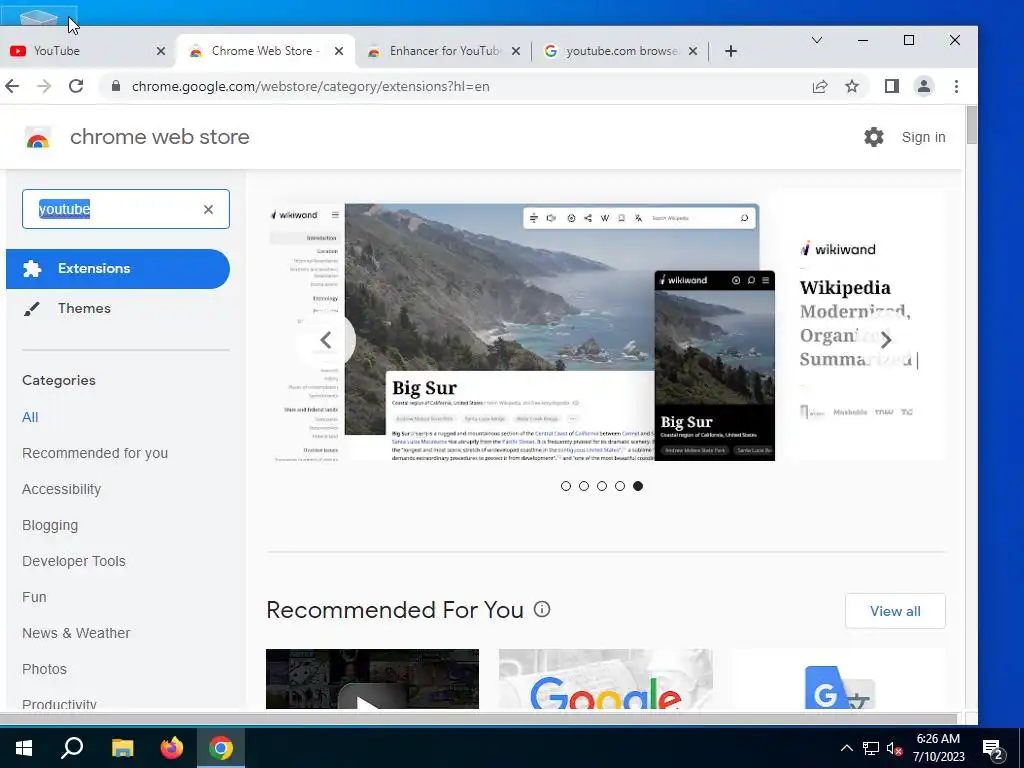Open the Accessibility category
The width and height of the screenshot is (1024, 768).
61,489
